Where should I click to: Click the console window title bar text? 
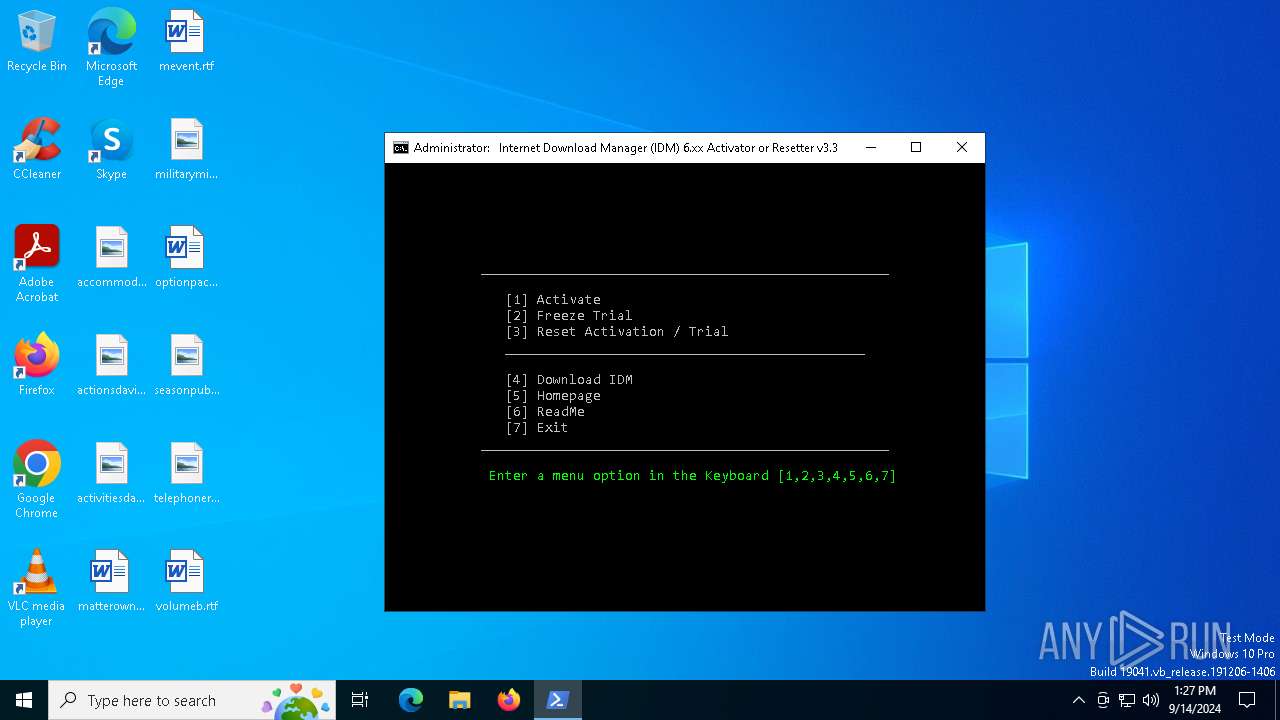626,148
